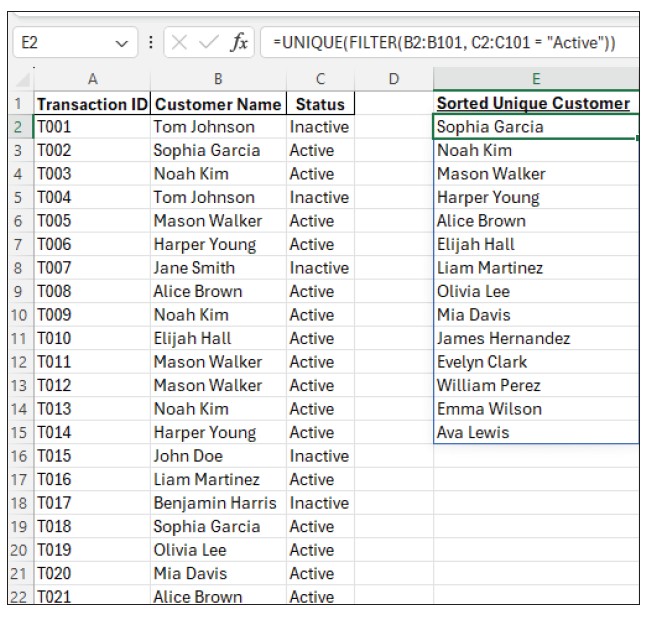Select column A header
Viewport: 654px width, 640px height.
92,79
